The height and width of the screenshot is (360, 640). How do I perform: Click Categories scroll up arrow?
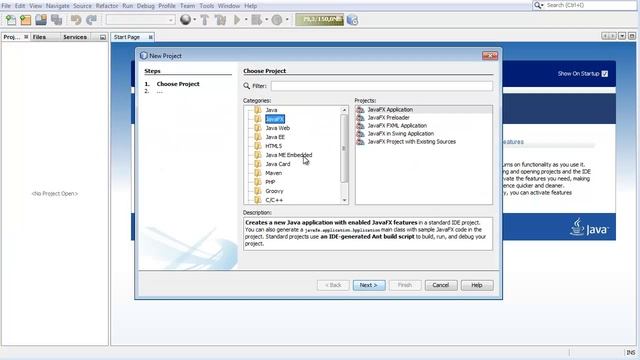344,110
